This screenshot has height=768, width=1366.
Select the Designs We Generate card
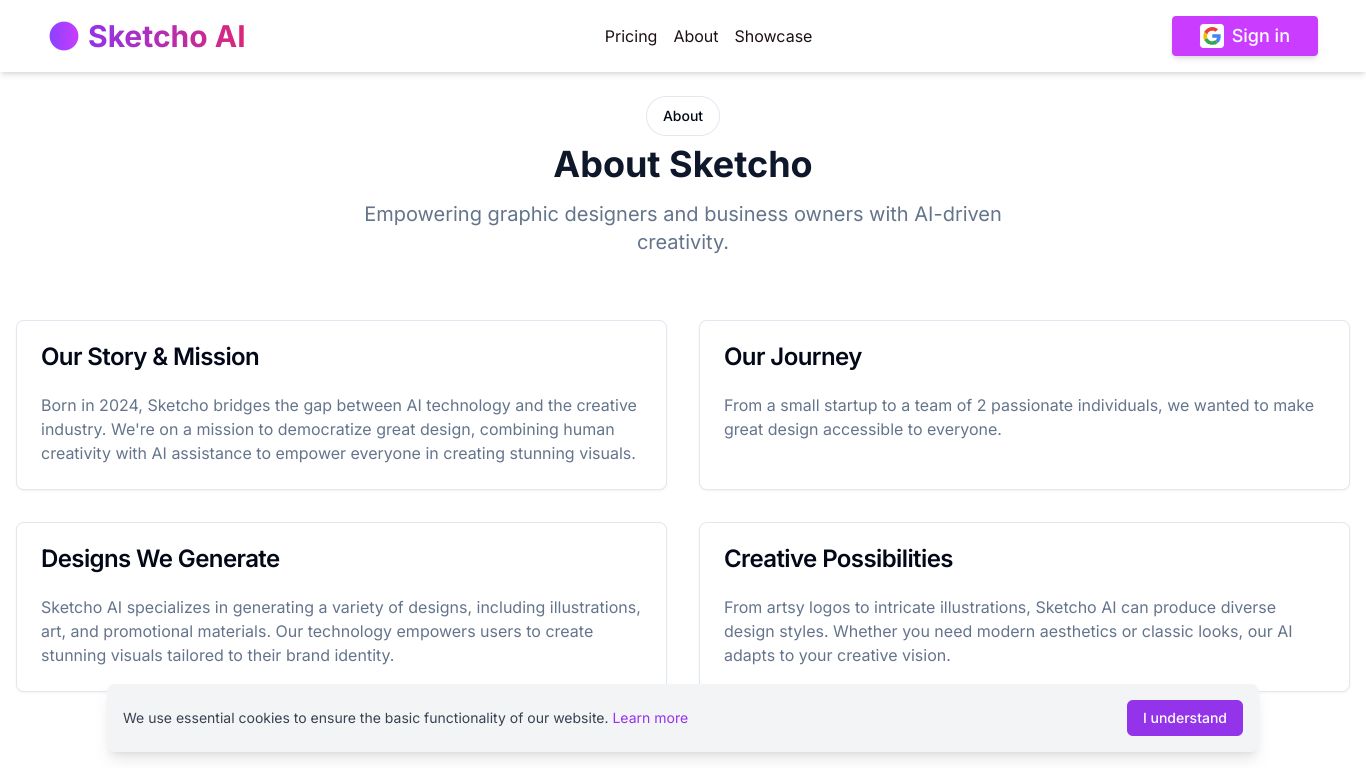[x=341, y=607]
